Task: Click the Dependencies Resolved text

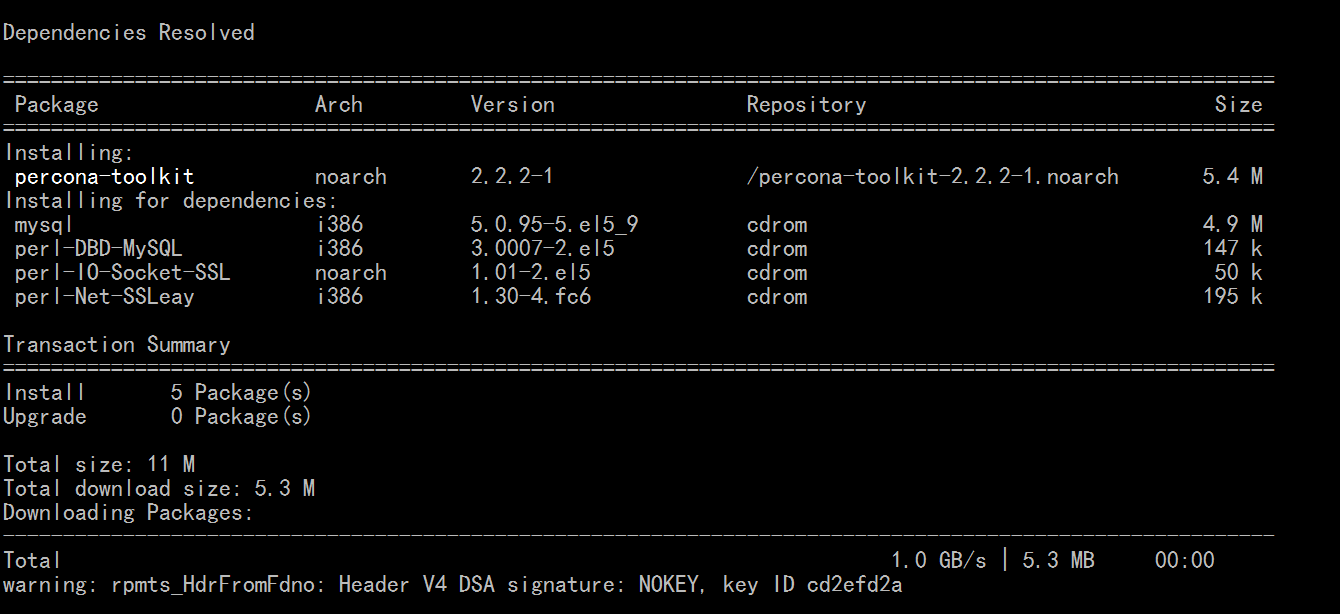Action: click(128, 33)
